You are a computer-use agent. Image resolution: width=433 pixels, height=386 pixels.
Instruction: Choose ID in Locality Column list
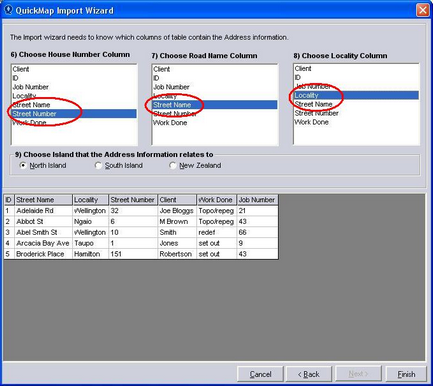coord(356,77)
